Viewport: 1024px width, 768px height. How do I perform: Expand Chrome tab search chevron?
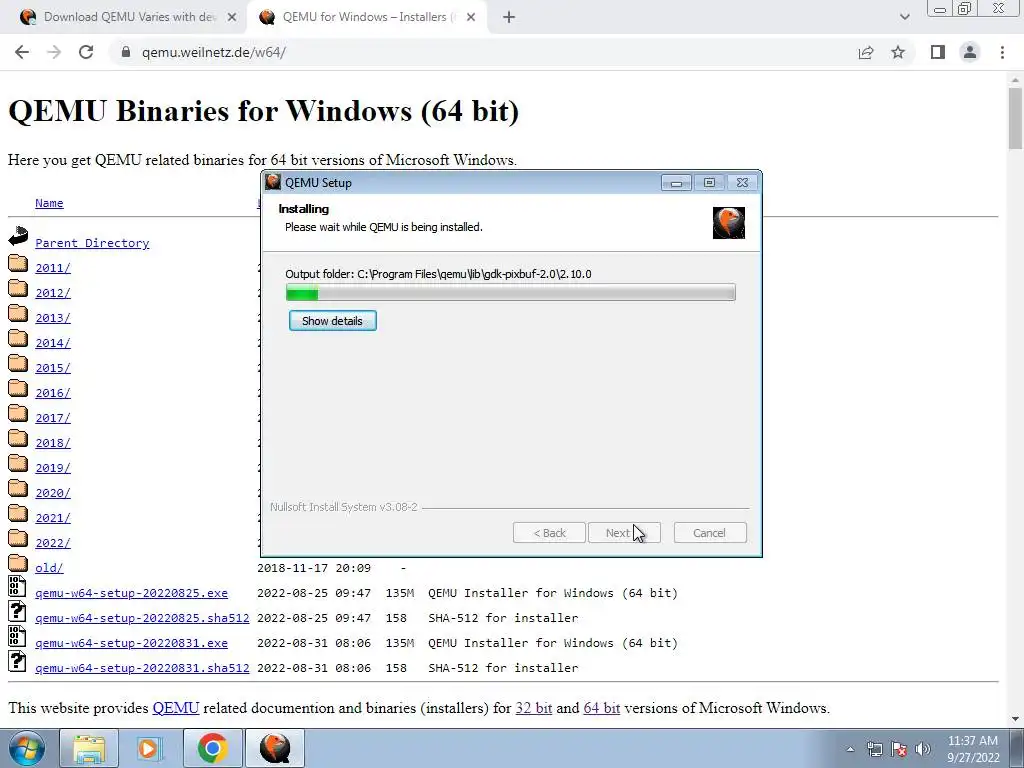[x=904, y=17]
